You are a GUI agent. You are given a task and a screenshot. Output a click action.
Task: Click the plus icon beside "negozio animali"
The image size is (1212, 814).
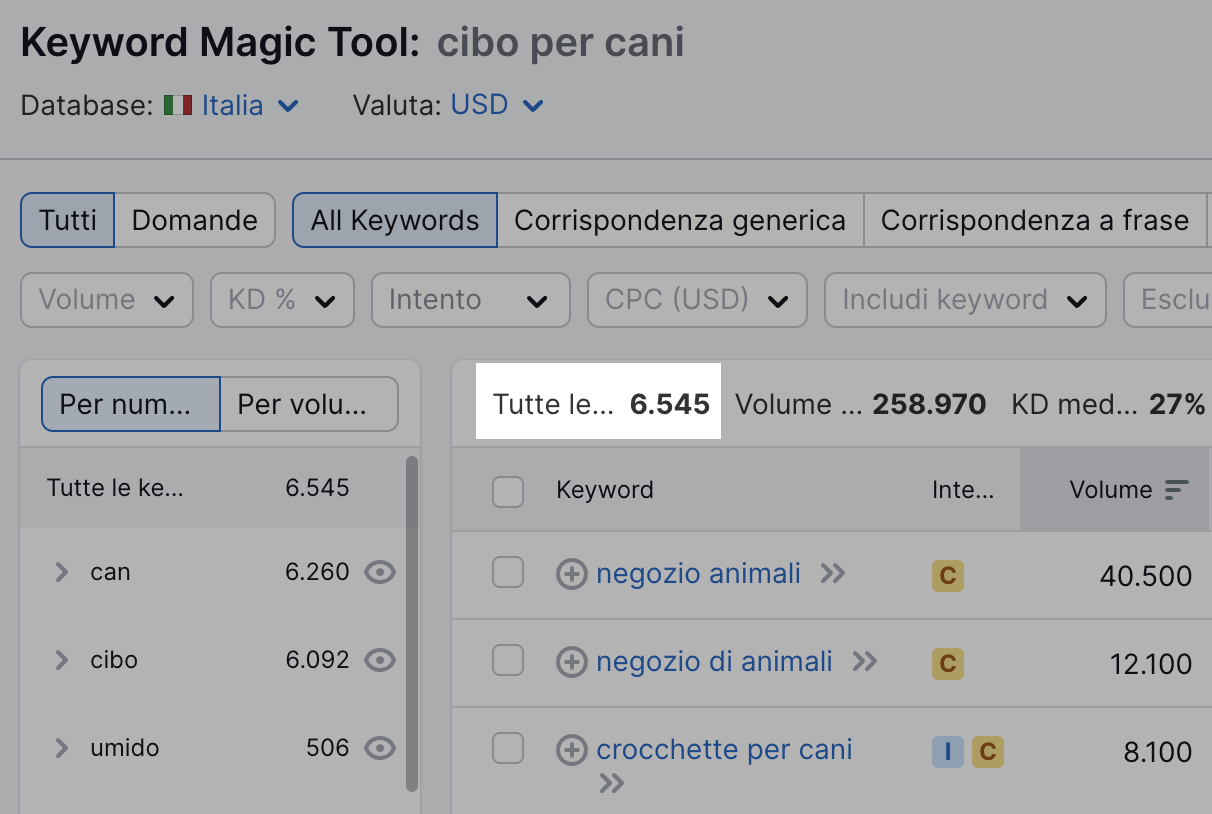[571, 573]
